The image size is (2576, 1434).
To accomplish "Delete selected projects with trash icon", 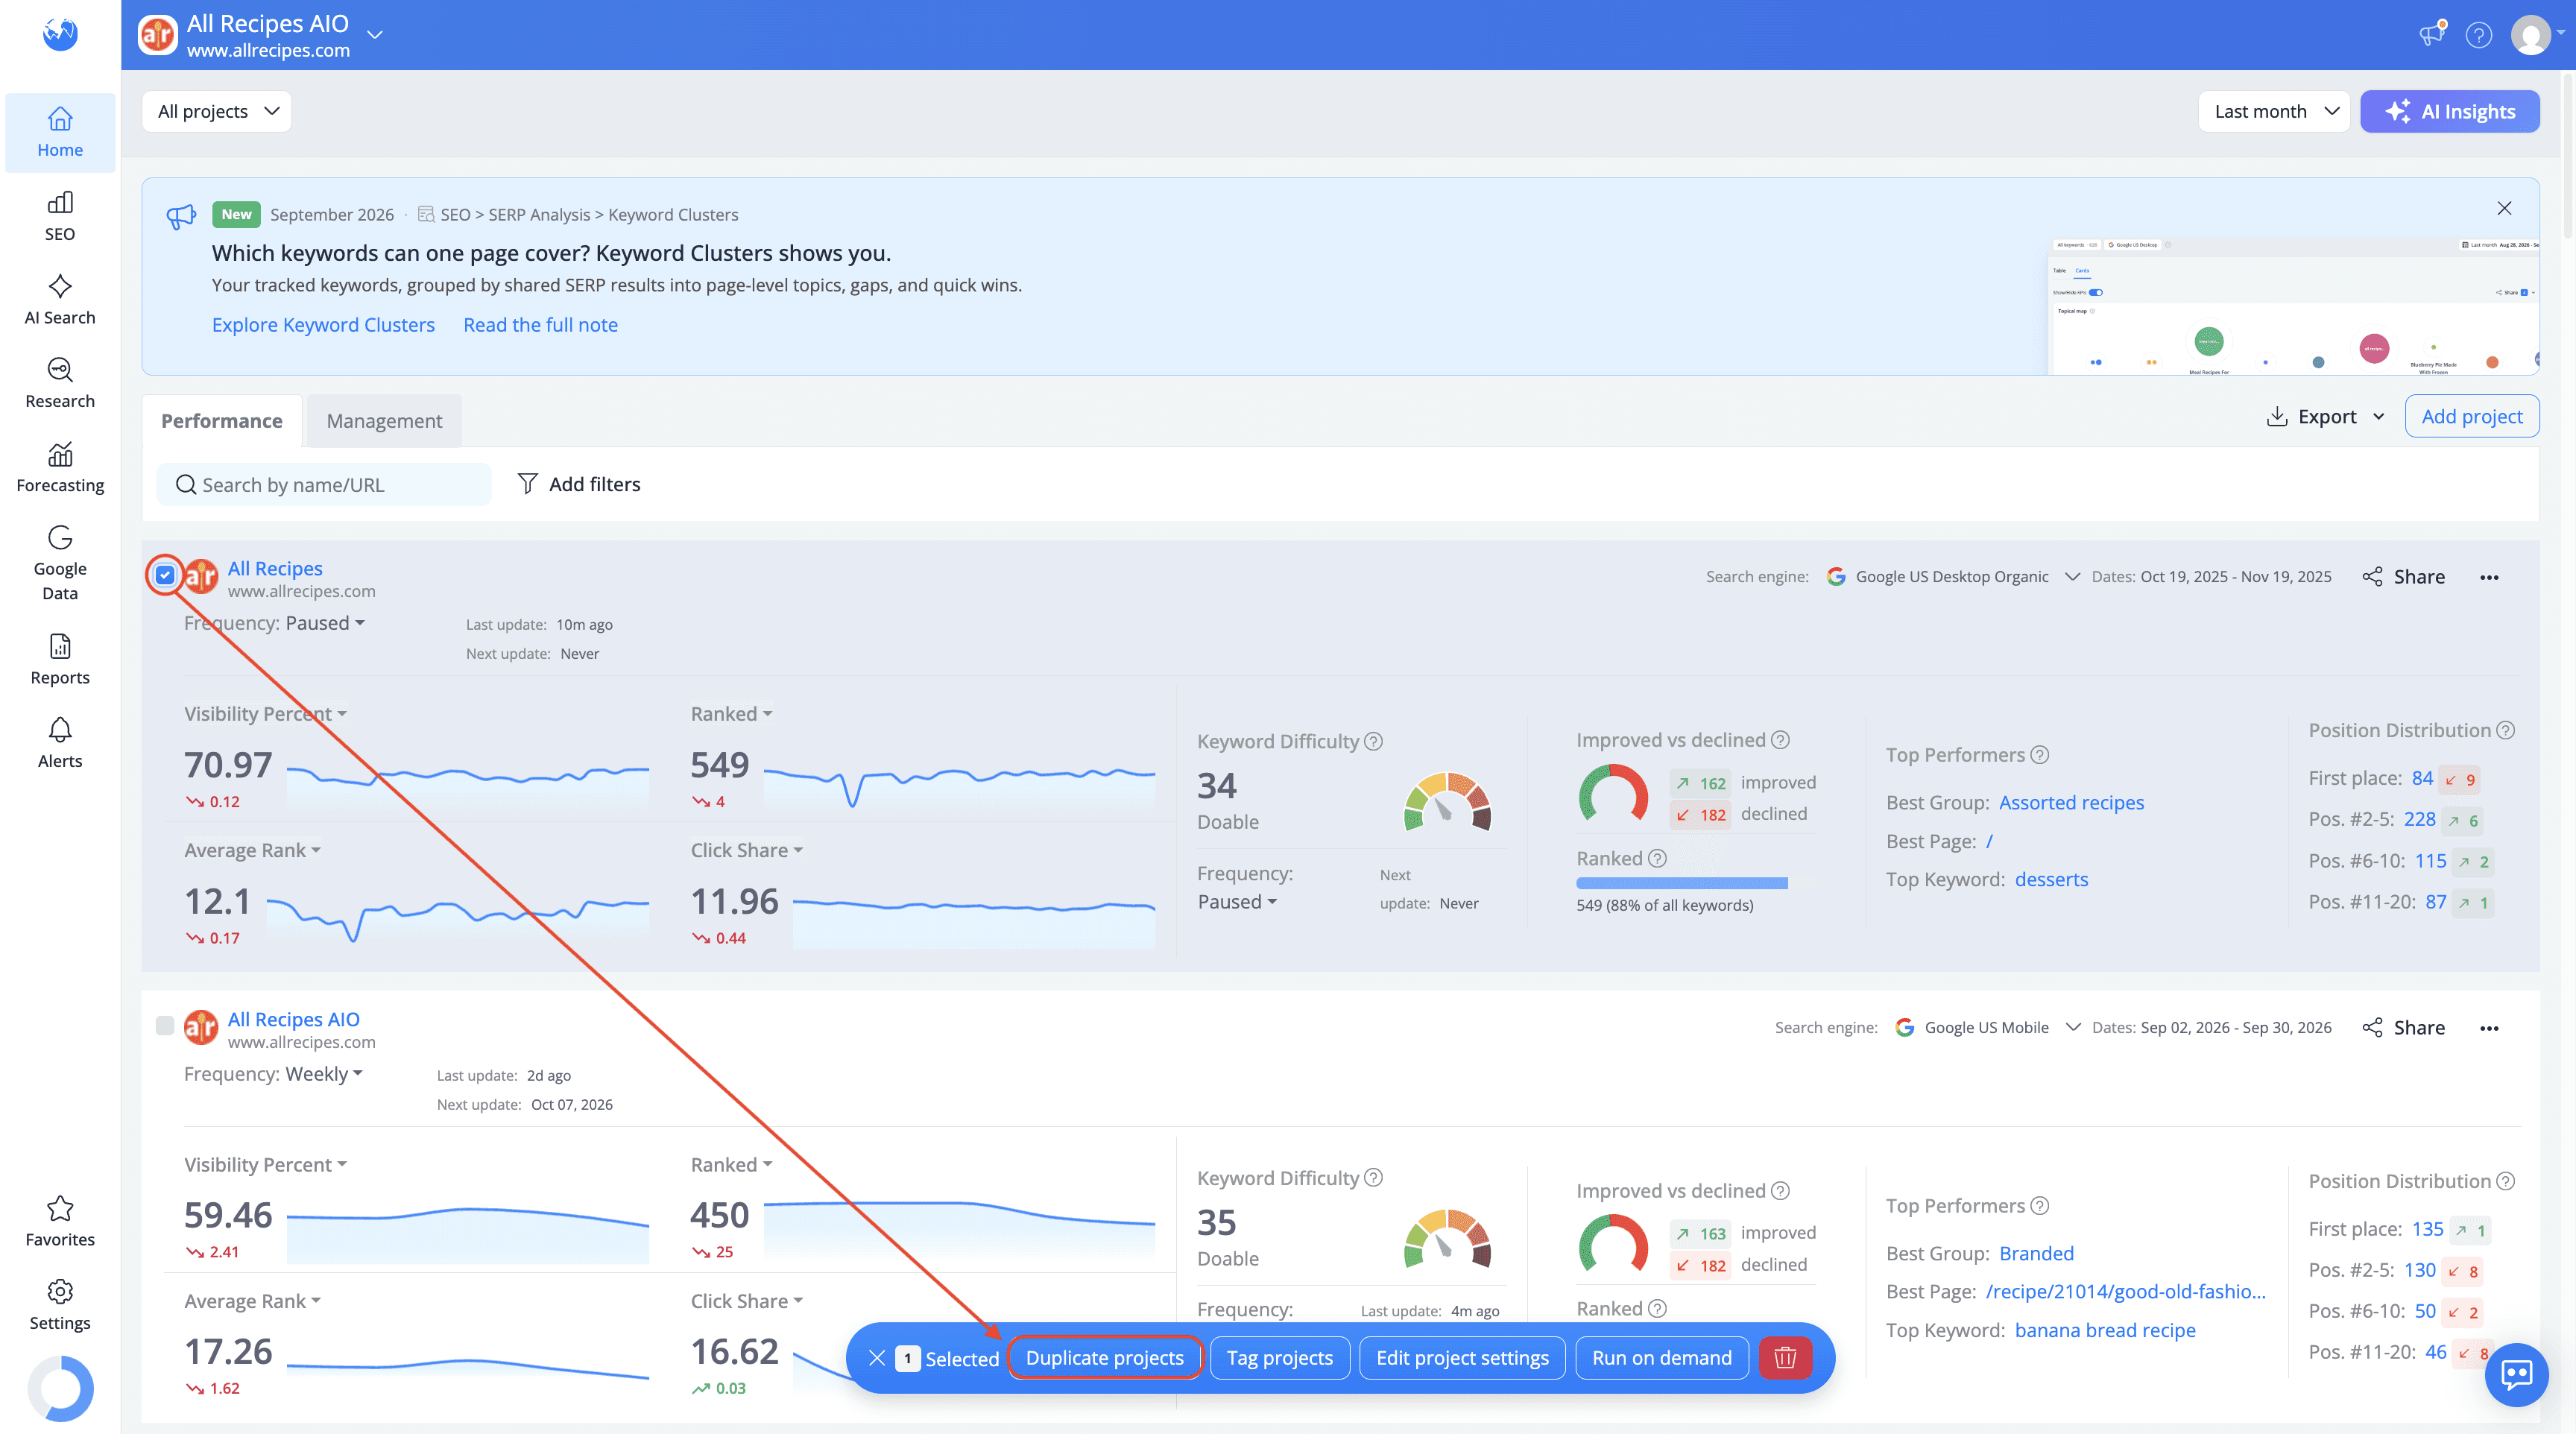I will (1785, 1358).
